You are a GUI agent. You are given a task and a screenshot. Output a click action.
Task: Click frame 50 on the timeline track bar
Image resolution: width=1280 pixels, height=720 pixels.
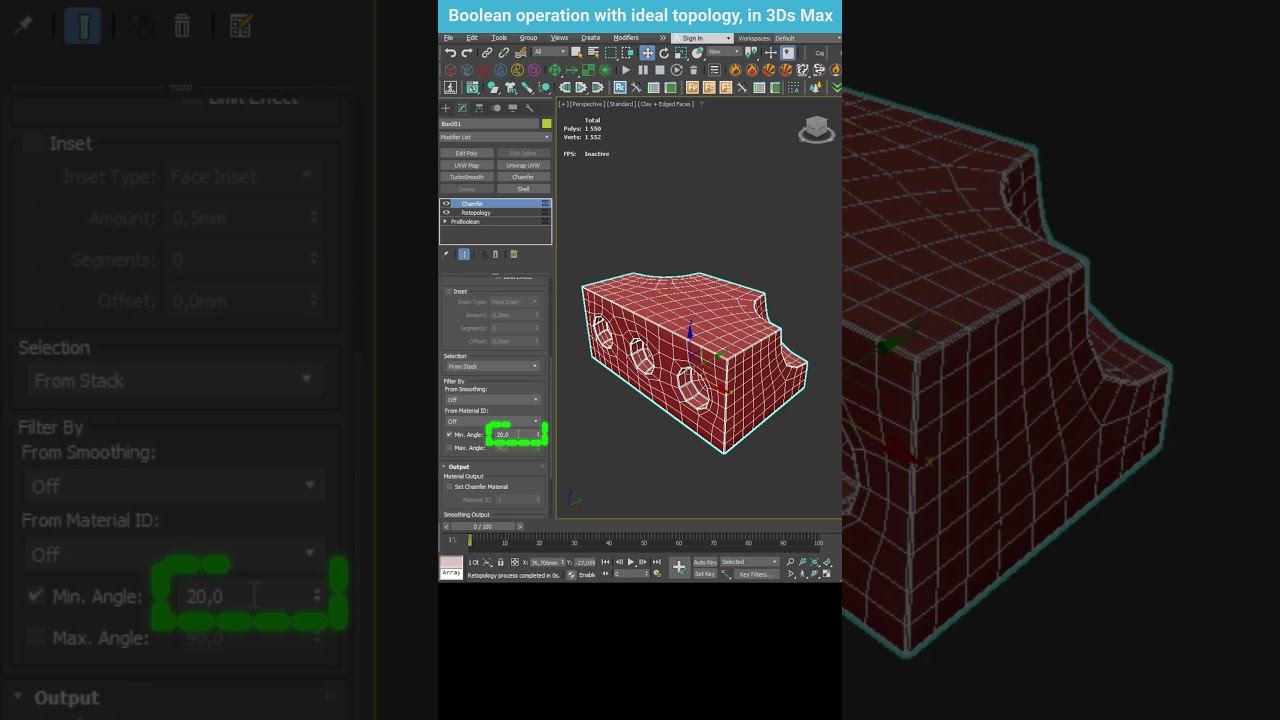[x=644, y=545]
